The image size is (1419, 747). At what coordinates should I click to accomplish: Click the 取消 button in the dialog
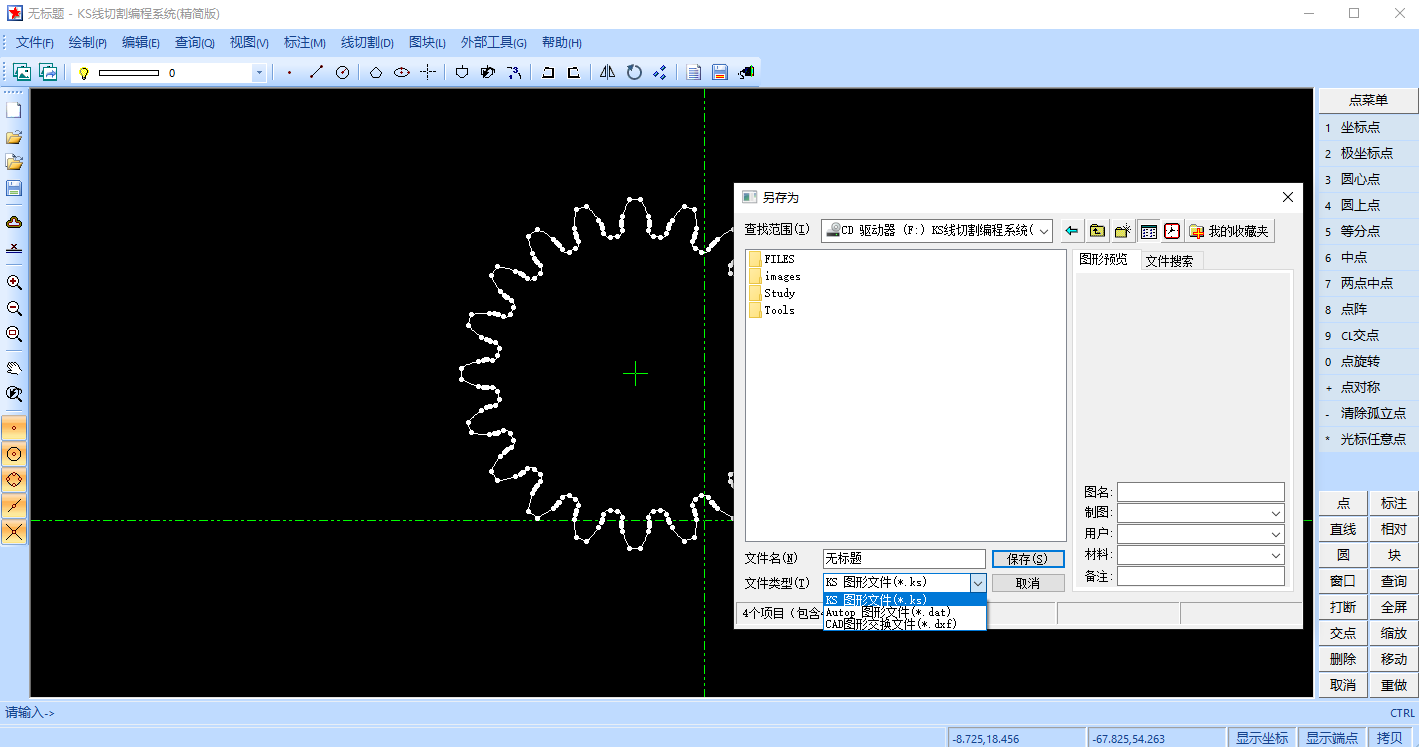click(x=1028, y=582)
